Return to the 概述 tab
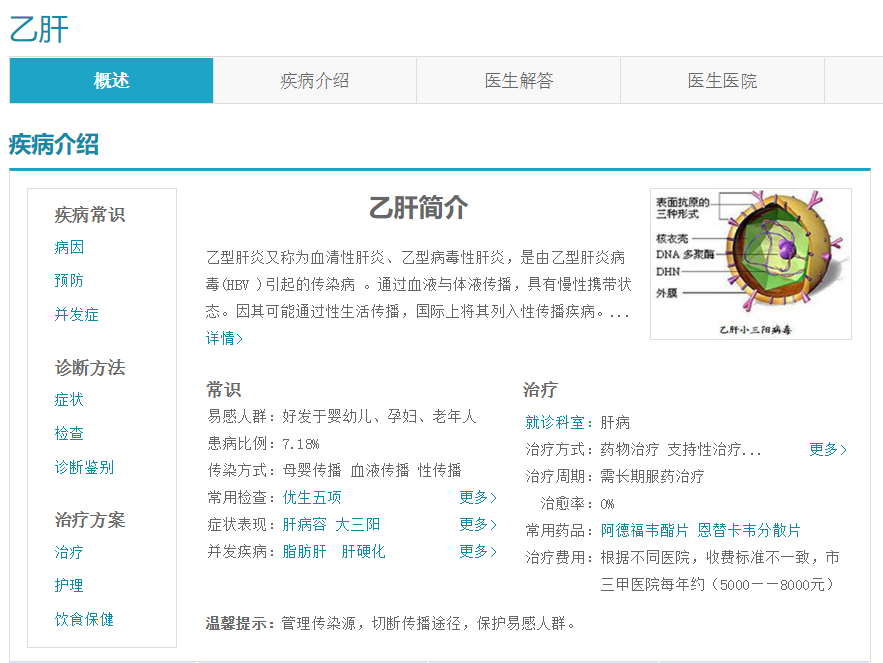 pyautogui.click(x=110, y=81)
